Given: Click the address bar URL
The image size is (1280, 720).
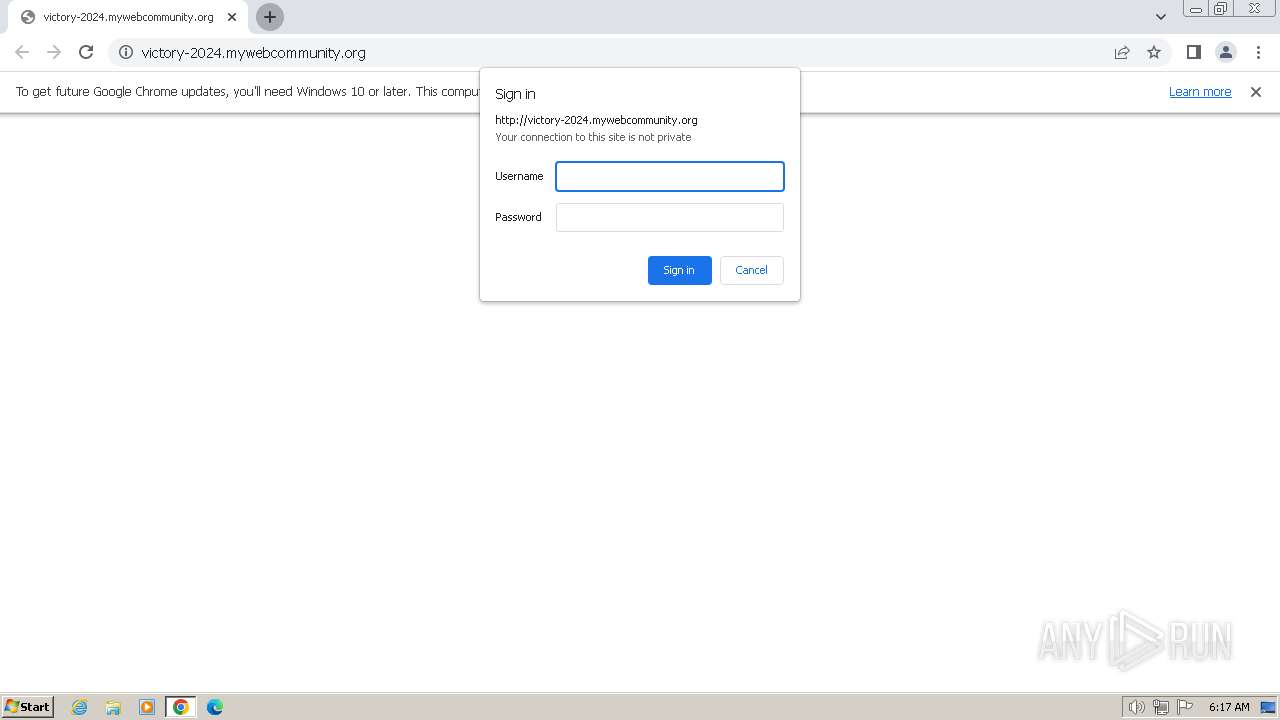Looking at the screenshot, I should [x=253, y=53].
